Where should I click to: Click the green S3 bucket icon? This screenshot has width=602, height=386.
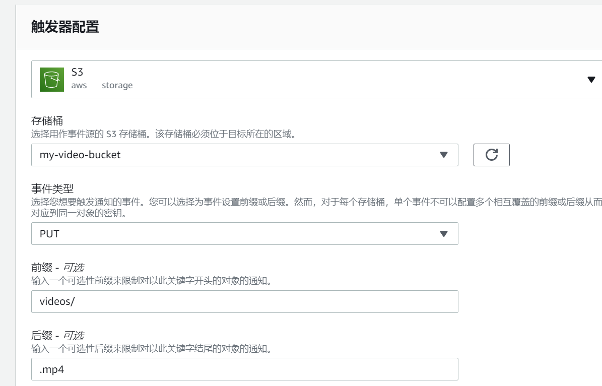(x=52, y=80)
